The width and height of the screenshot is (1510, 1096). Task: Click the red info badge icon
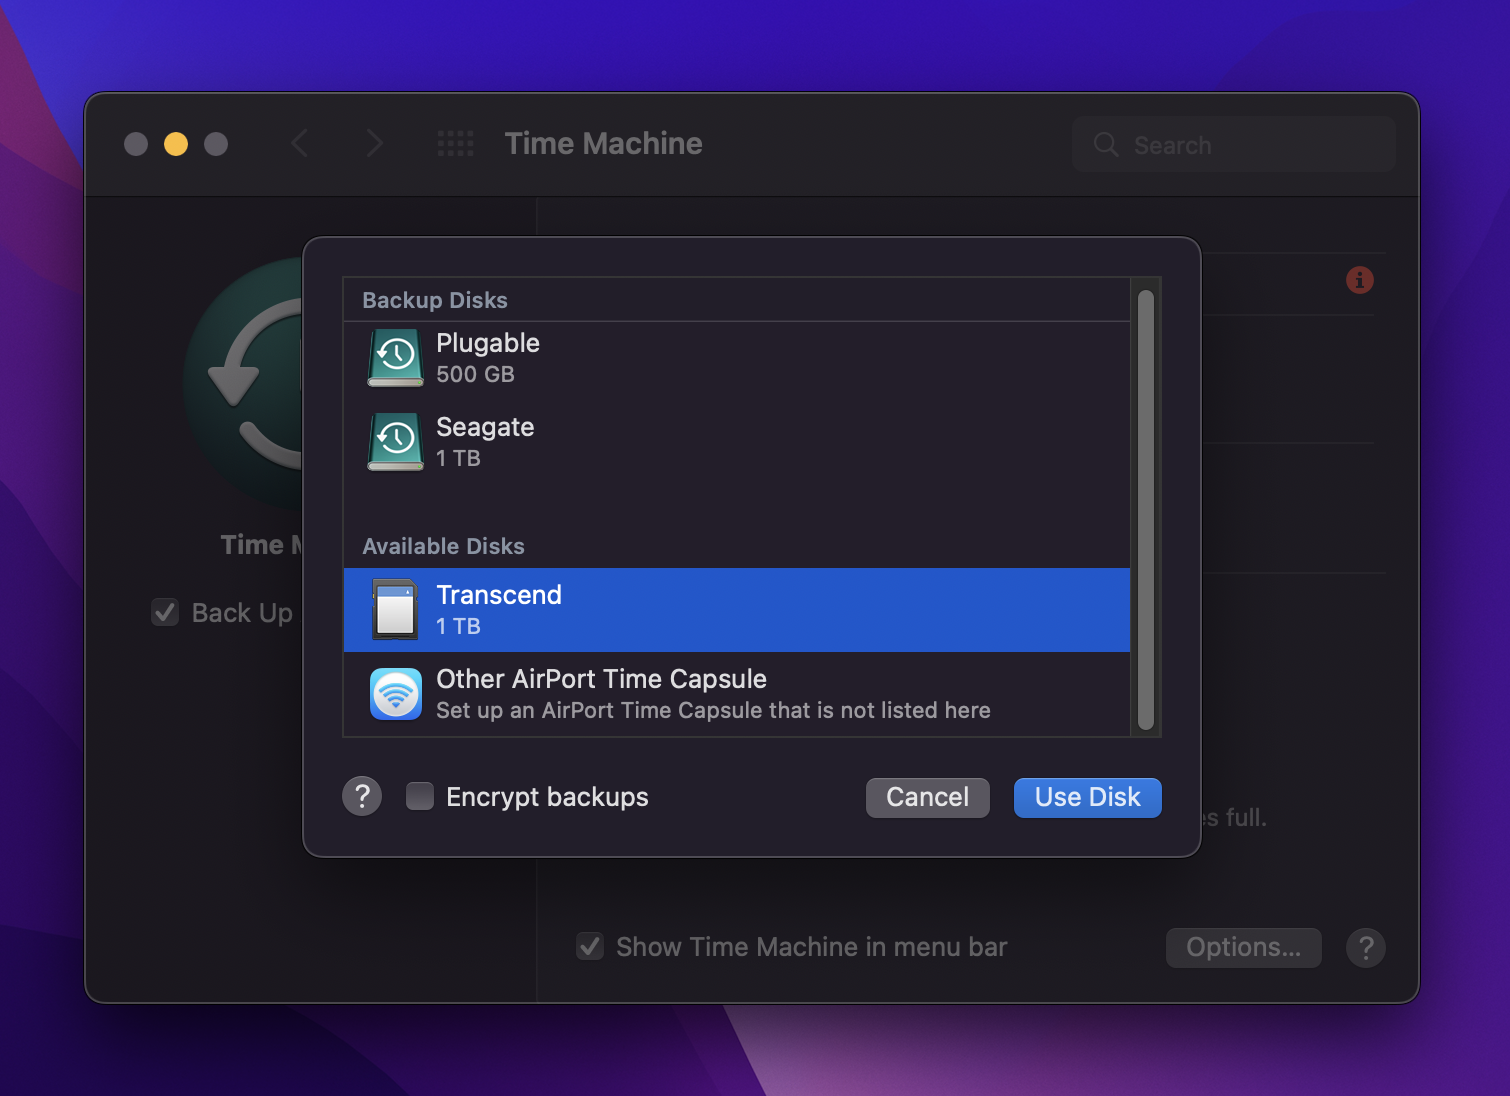pyautogui.click(x=1359, y=281)
